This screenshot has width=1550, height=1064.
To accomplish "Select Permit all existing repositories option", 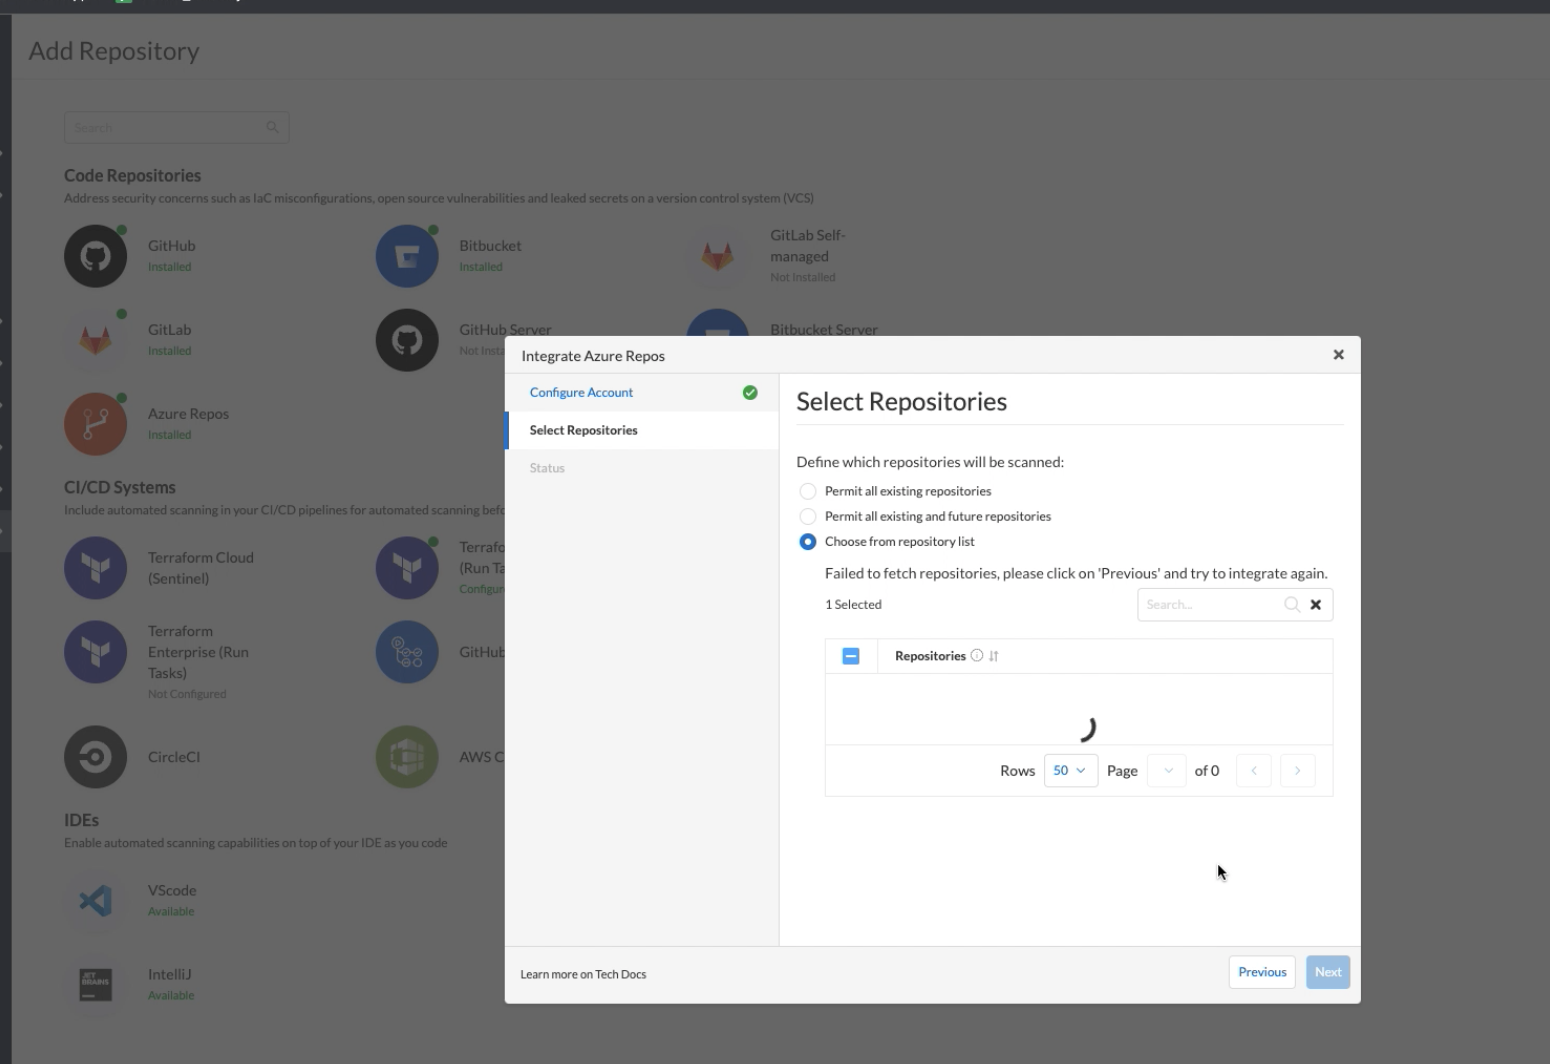I will 807,490.
